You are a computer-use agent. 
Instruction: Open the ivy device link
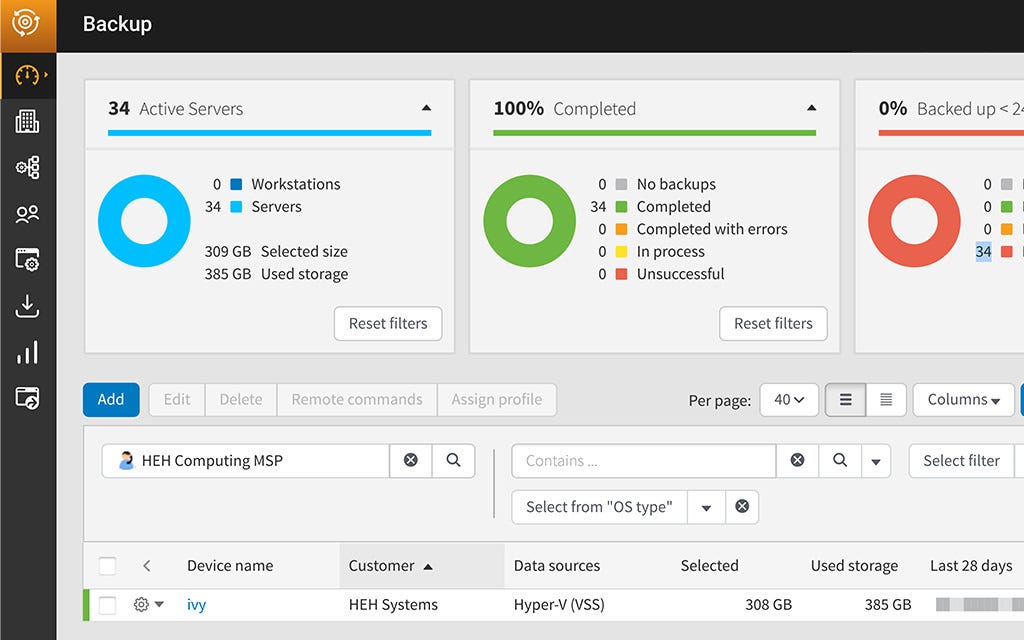[196, 605]
